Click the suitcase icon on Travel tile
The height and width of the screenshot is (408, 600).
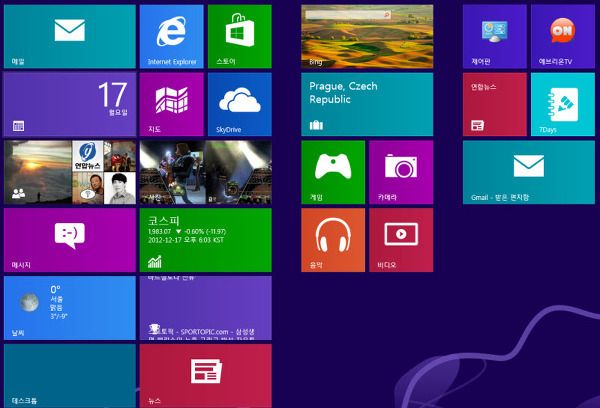coord(316,125)
